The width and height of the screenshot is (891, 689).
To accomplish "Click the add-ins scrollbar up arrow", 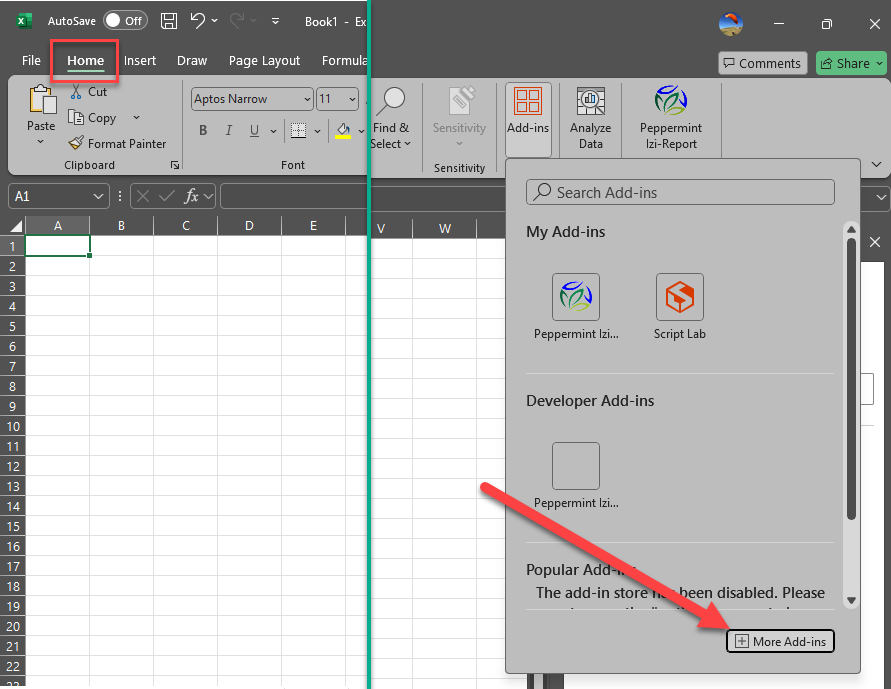I will tap(851, 229).
